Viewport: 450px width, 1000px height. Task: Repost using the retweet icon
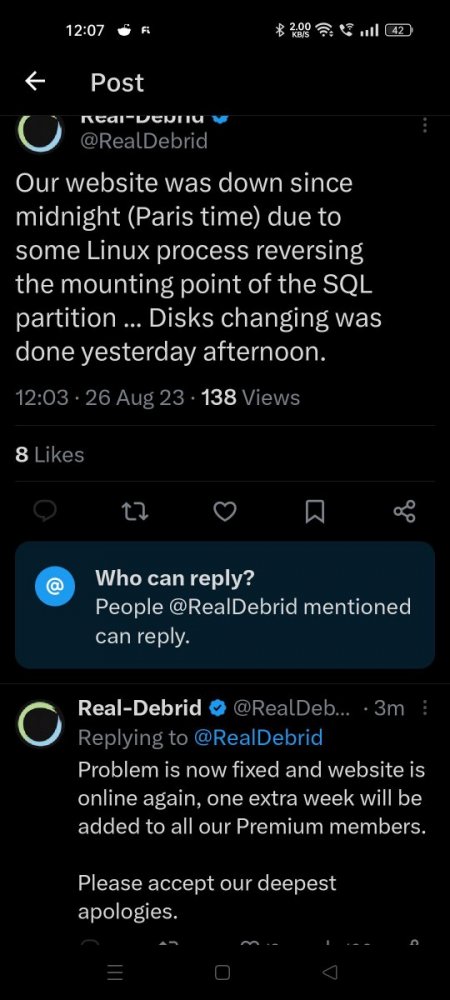click(135, 511)
